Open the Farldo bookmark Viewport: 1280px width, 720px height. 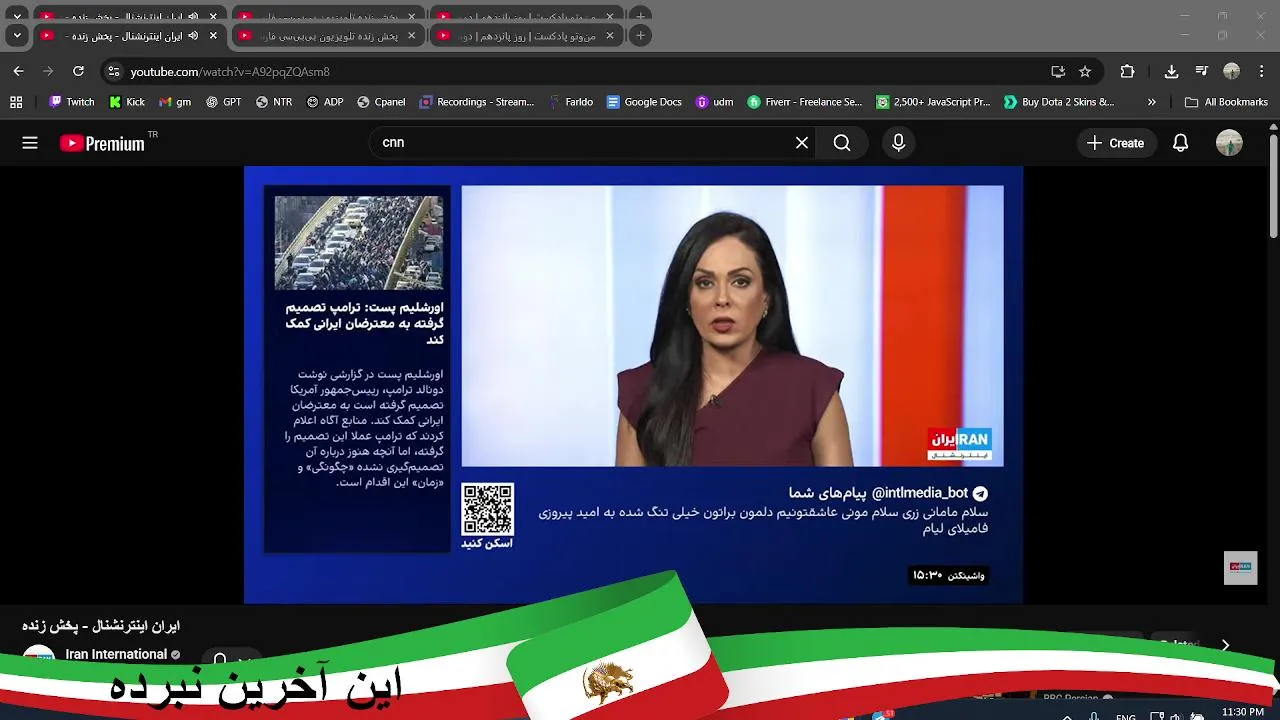pos(571,102)
